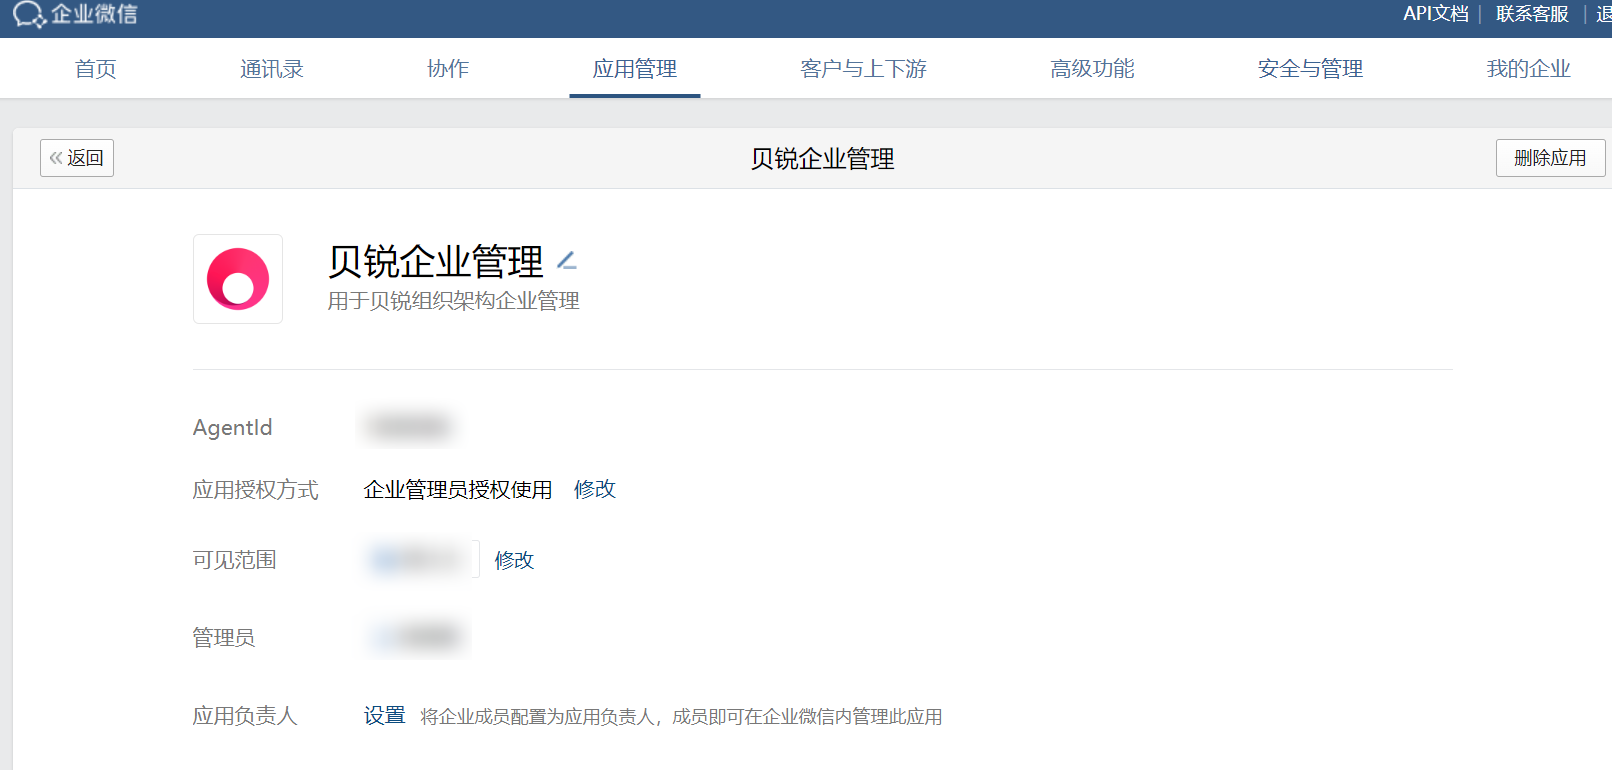The width and height of the screenshot is (1612, 770).
Task: Open the 首页 tab
Action: 96,69
